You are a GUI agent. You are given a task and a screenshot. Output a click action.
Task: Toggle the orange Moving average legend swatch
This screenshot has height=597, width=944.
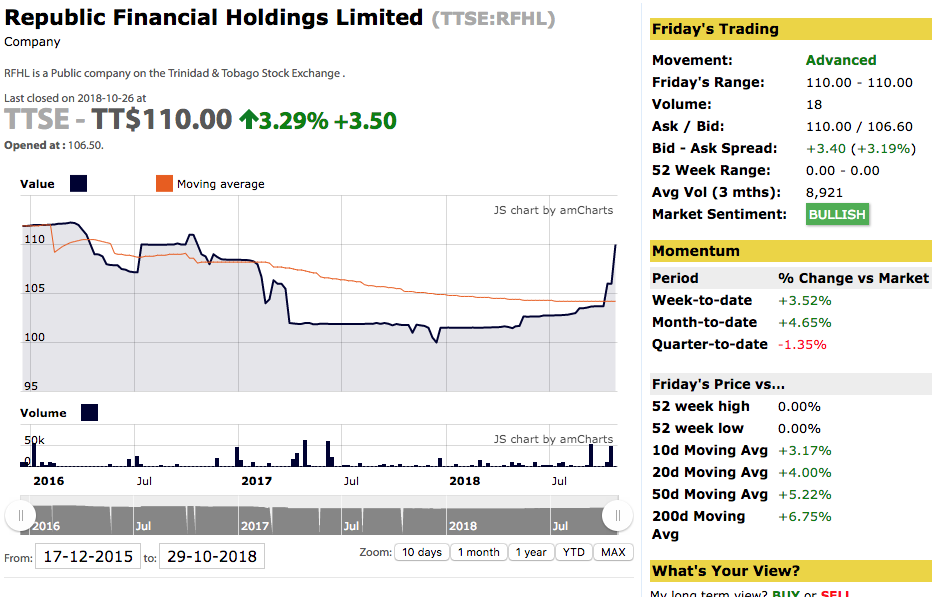tap(164, 184)
